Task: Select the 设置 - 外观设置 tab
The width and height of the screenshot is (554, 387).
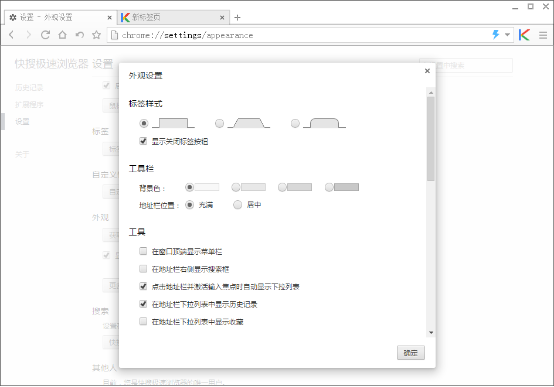Action: [x=60, y=17]
